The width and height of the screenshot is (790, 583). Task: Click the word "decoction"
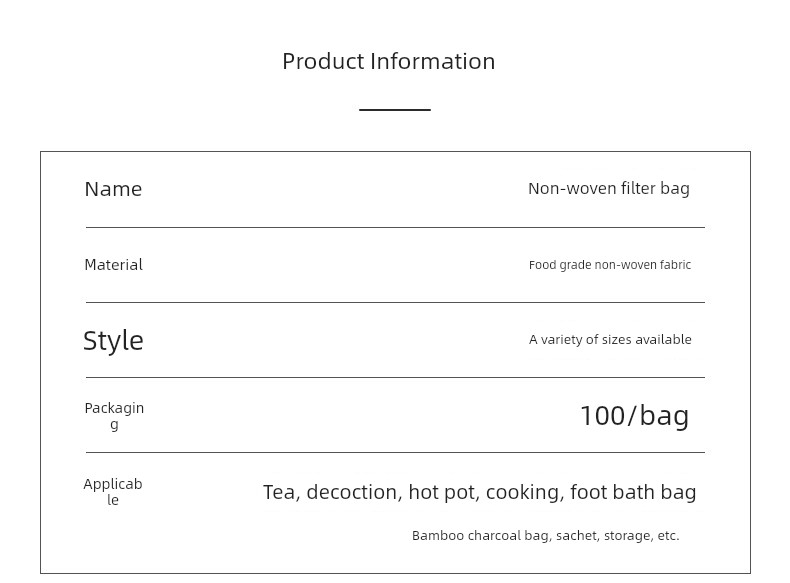pos(353,492)
